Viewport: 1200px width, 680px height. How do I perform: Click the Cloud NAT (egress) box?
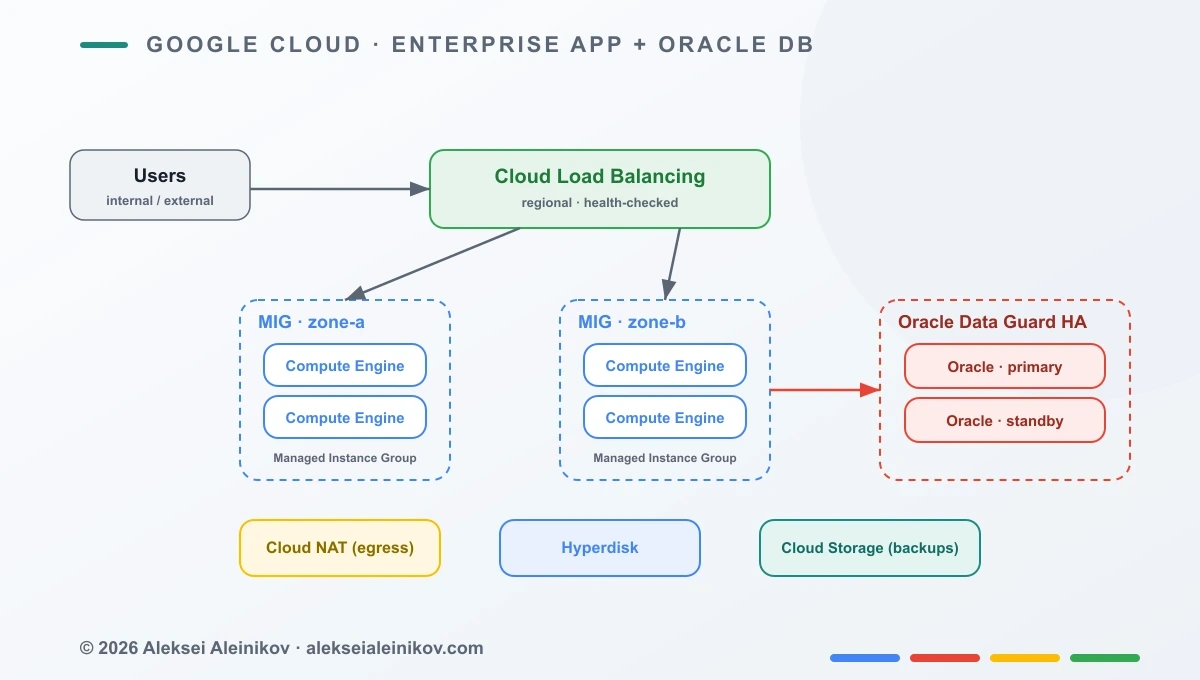340,548
